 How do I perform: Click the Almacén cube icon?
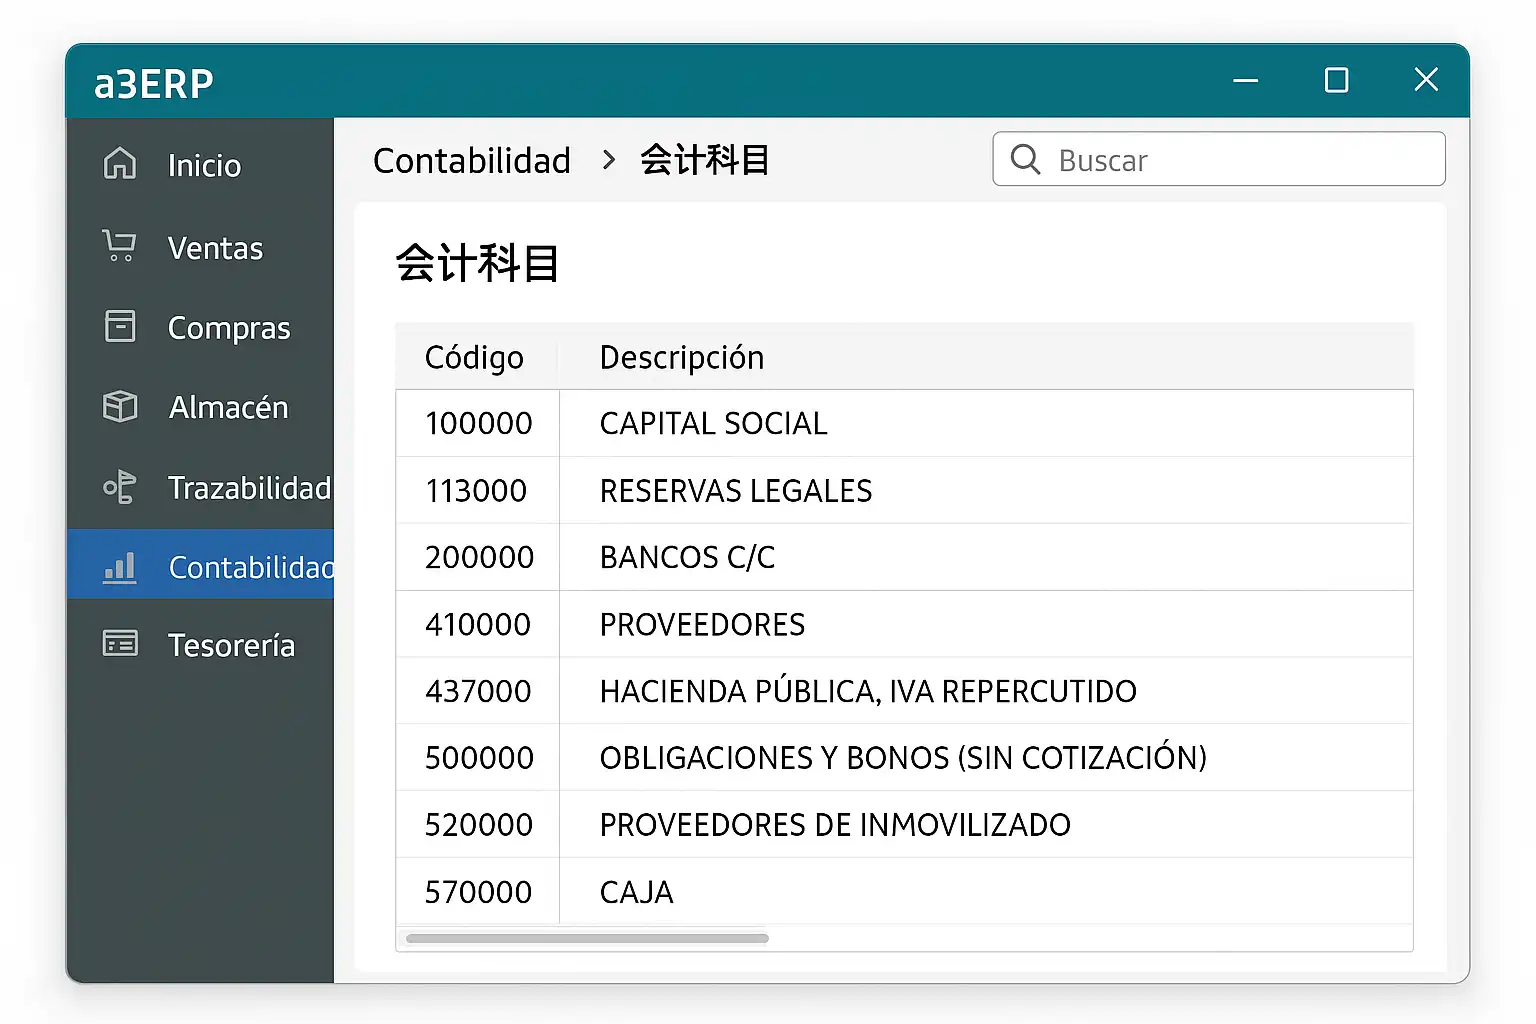(120, 406)
